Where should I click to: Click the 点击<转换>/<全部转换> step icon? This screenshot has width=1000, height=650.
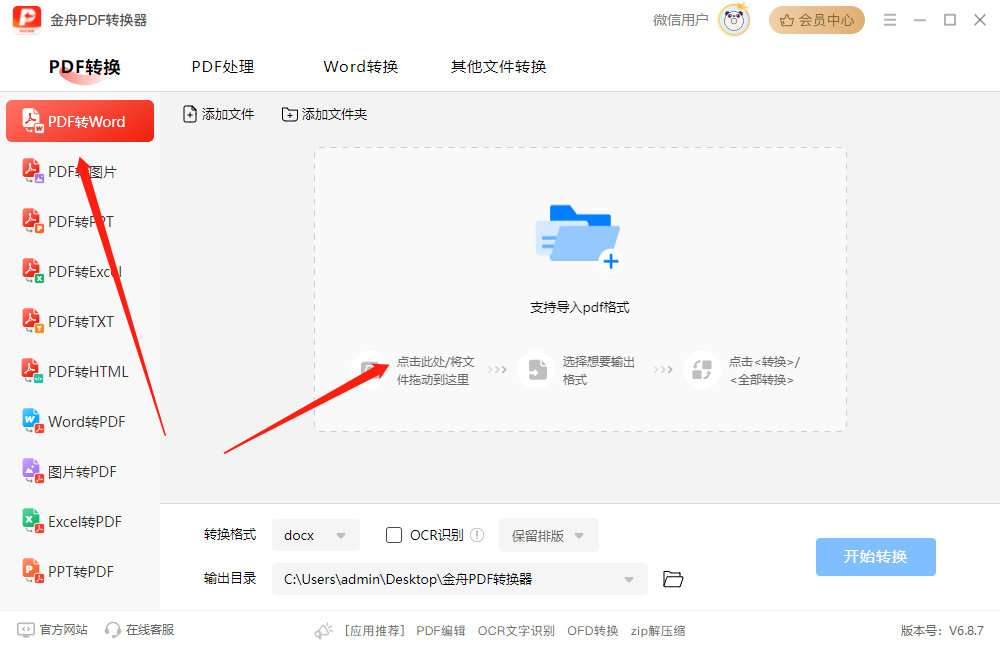tap(702, 370)
